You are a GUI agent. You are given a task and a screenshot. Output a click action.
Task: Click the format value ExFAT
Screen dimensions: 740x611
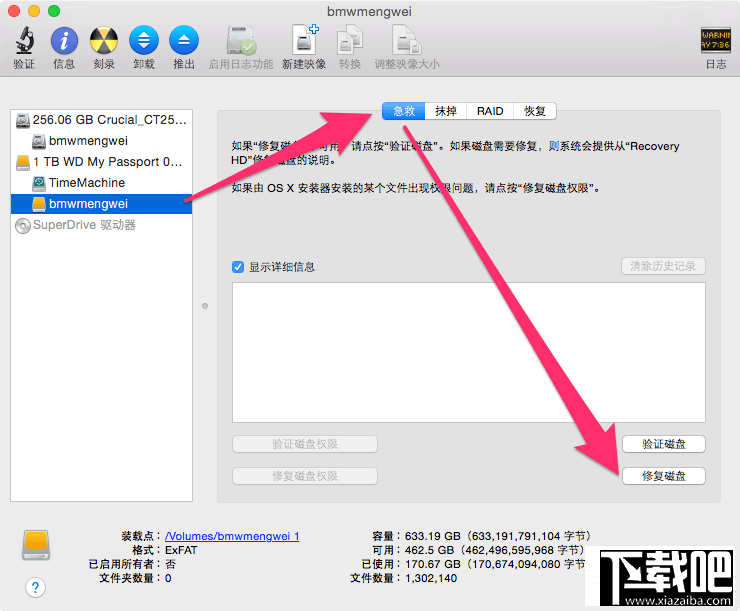(181, 550)
